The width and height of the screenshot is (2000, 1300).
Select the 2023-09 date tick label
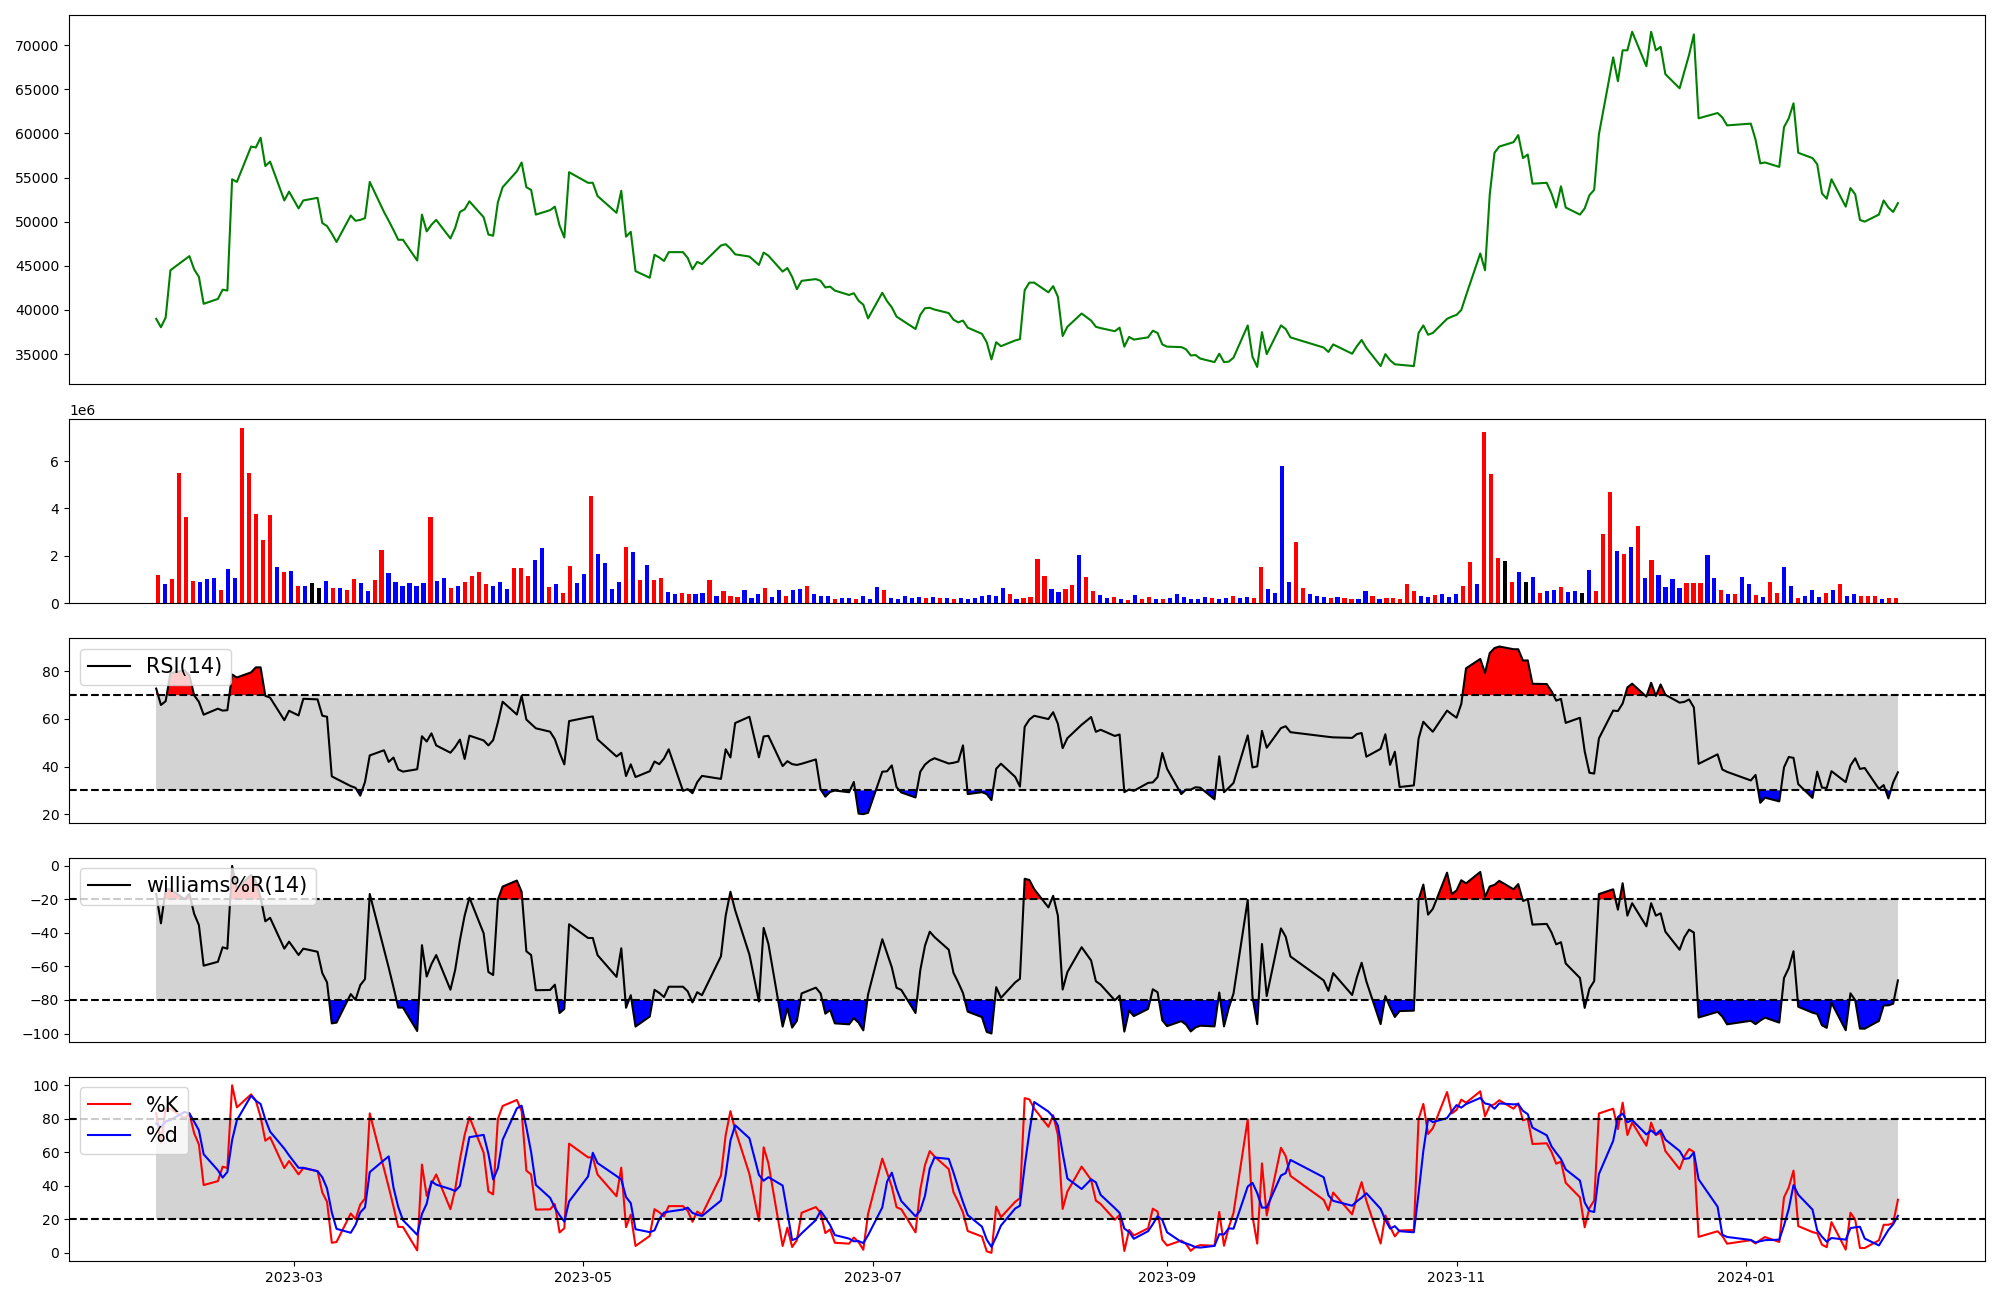pyautogui.click(x=1167, y=1277)
